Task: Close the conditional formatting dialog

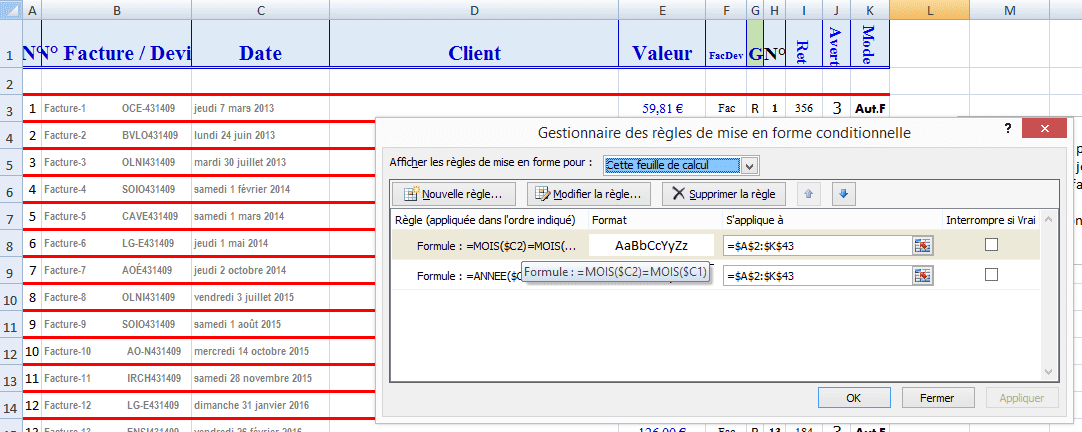Action: (x=1044, y=131)
